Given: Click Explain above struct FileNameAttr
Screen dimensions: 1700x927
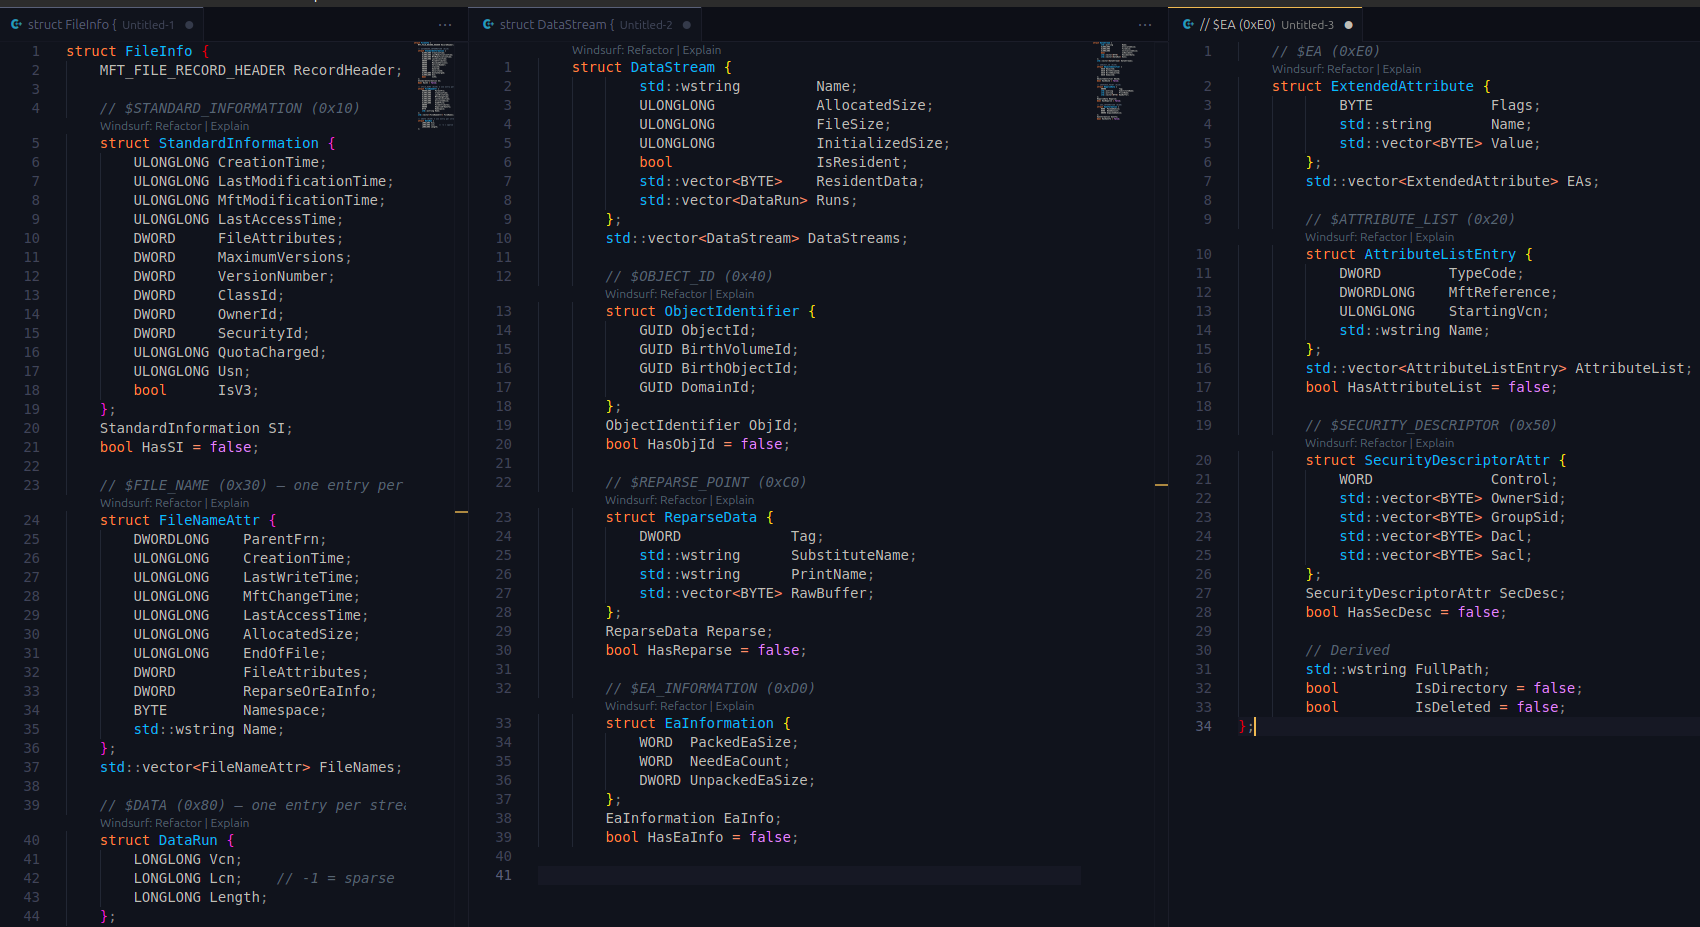Looking at the screenshot, I should [230, 503].
